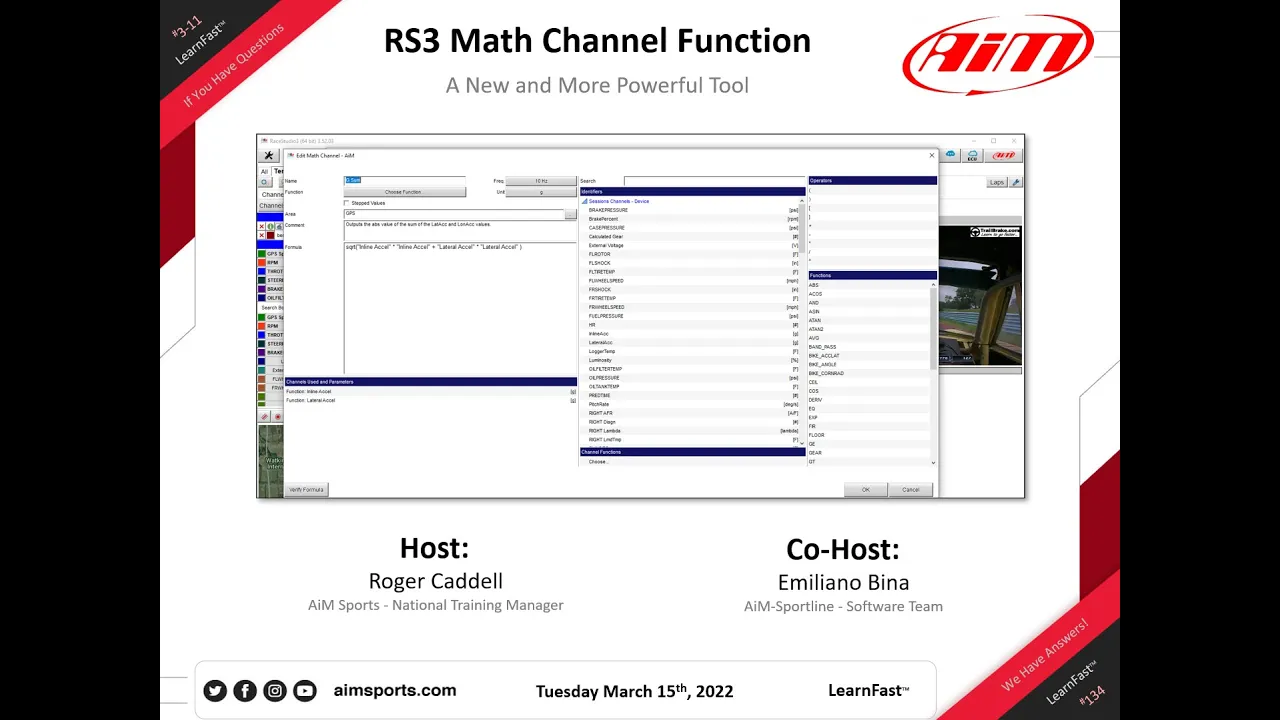Select Luminosity identifier
Viewport: 1280px width, 720px height.
692,360
